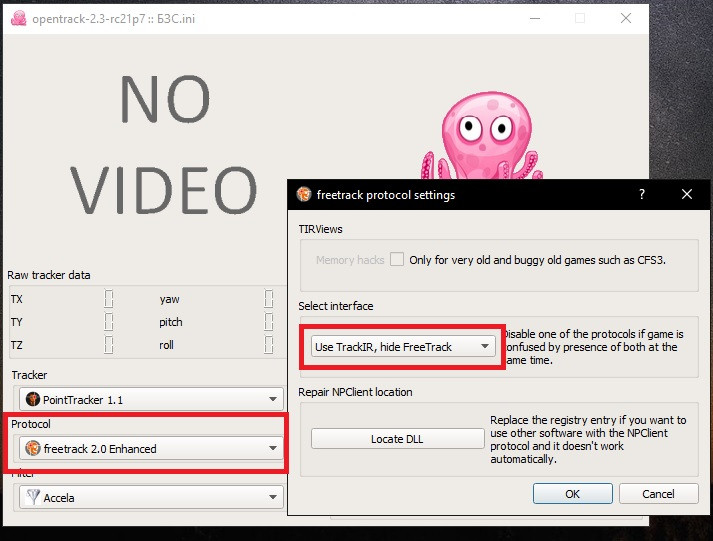Click the pink octopus mascot image
This screenshot has width=713, height=541.
[483, 135]
